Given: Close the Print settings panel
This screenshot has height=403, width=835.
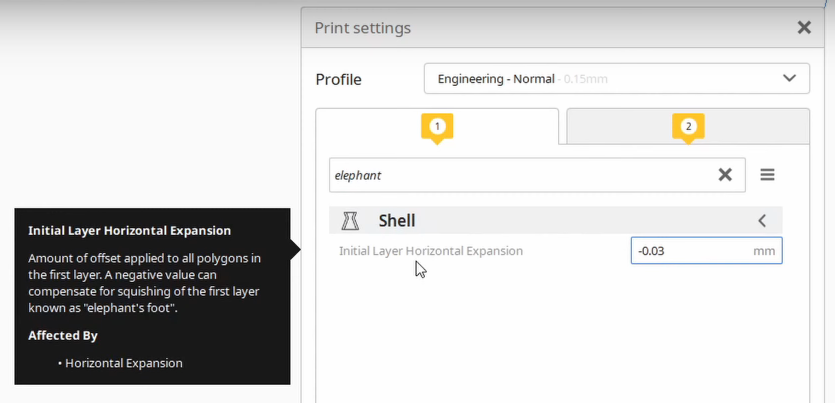Looking at the screenshot, I should tap(804, 28).
